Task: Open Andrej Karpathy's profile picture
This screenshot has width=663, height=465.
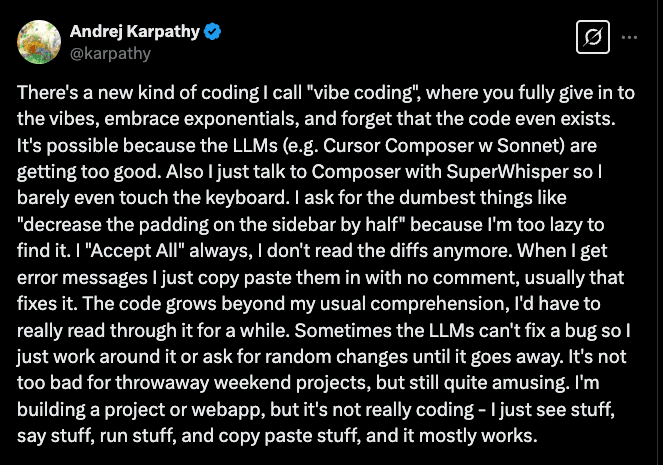Action: [x=38, y=40]
